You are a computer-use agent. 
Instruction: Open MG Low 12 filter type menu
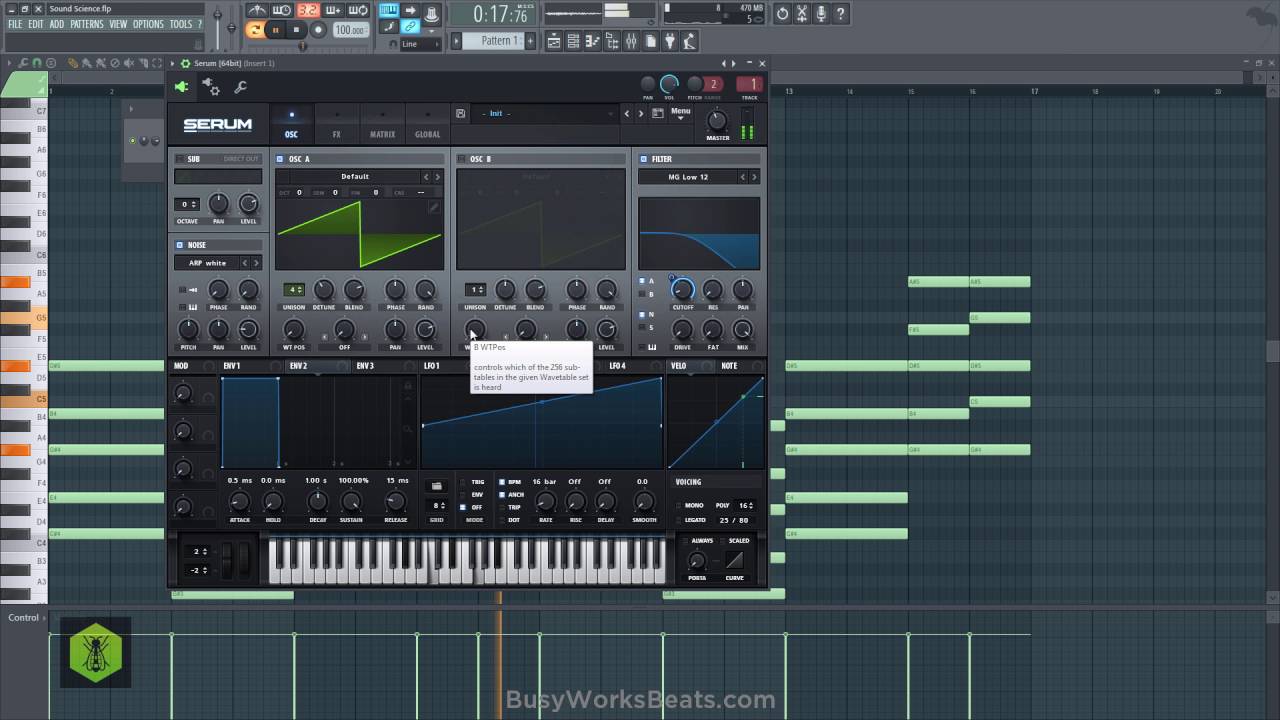point(688,177)
